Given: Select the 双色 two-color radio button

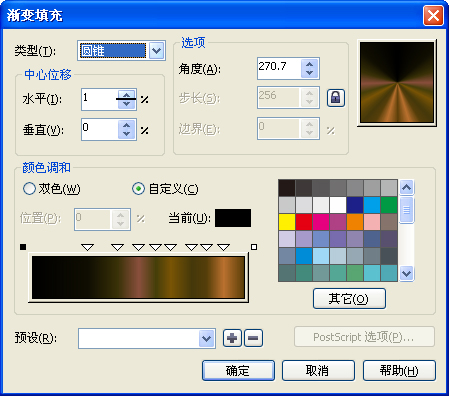Looking at the screenshot, I should point(29,189).
